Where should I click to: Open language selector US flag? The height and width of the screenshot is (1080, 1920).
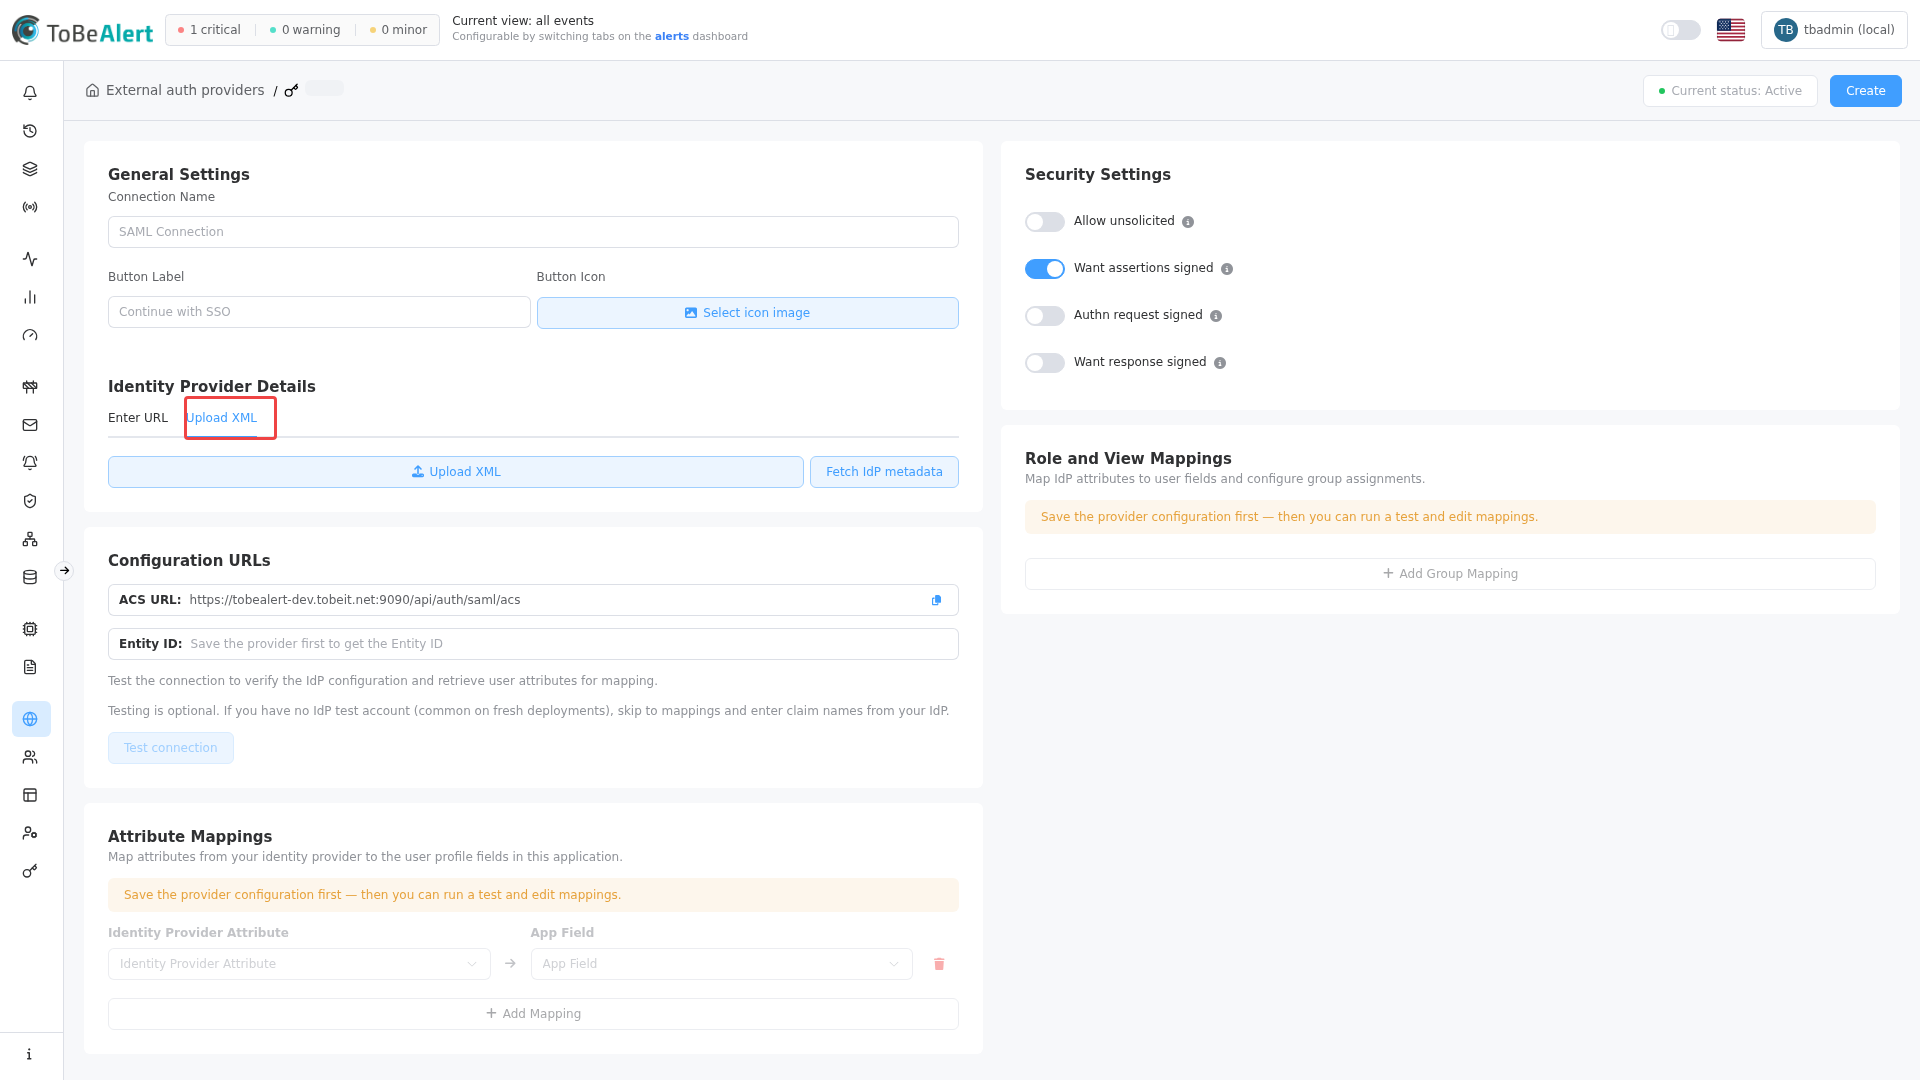[1731, 30]
